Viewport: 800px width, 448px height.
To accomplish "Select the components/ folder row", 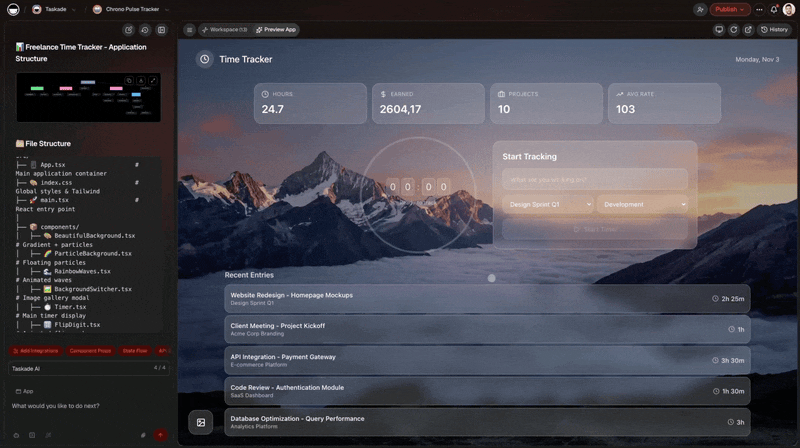I will point(54,227).
